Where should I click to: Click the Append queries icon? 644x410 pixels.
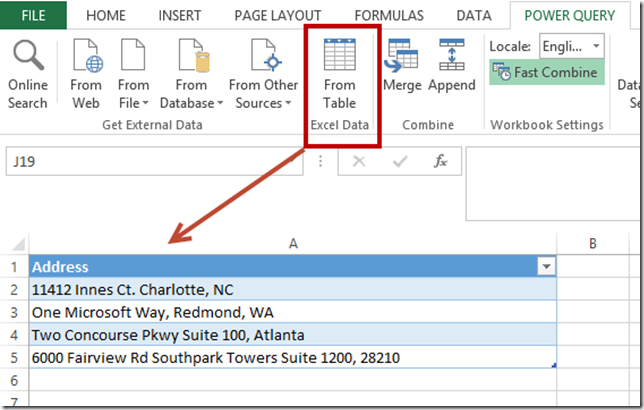point(452,66)
